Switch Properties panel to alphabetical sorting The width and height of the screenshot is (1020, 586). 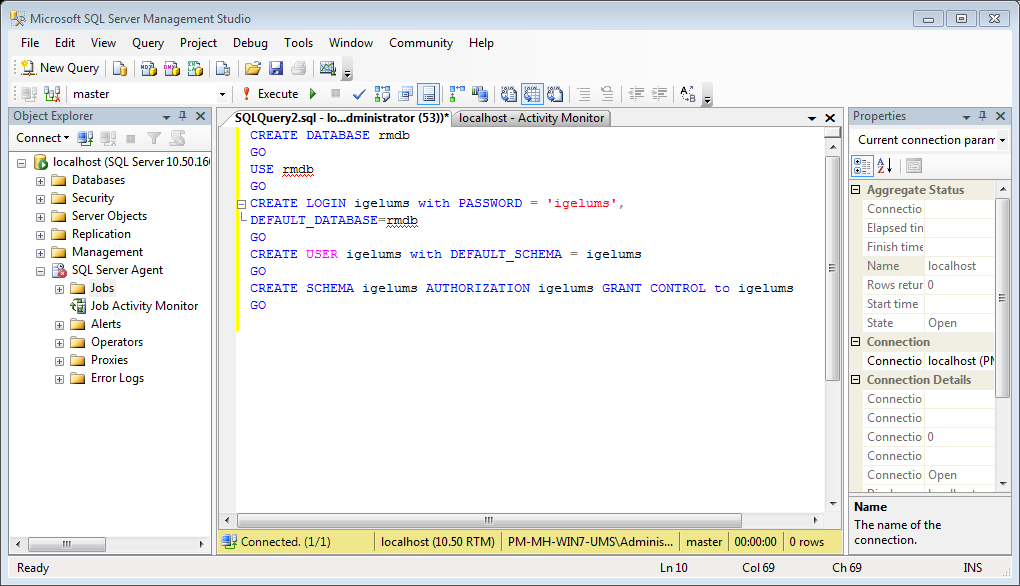(x=886, y=166)
